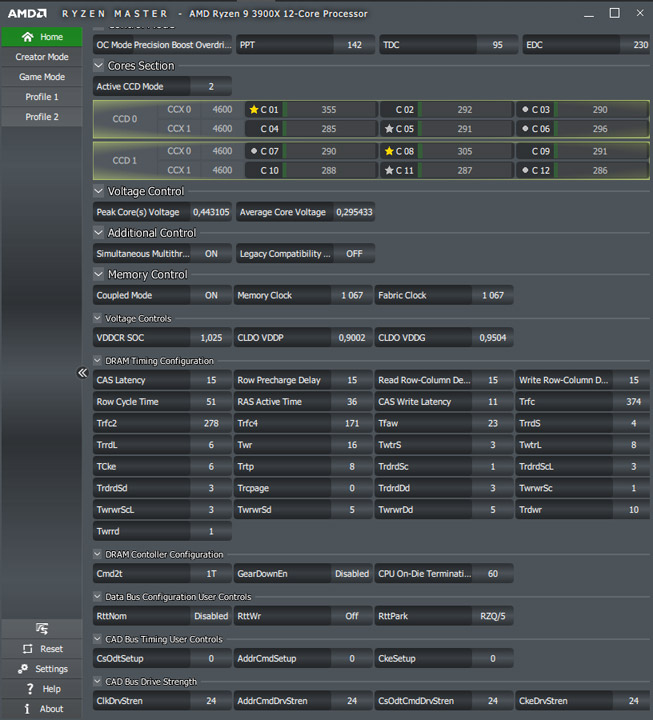Open the Home tab
This screenshot has width=653, height=720.
click(42, 37)
